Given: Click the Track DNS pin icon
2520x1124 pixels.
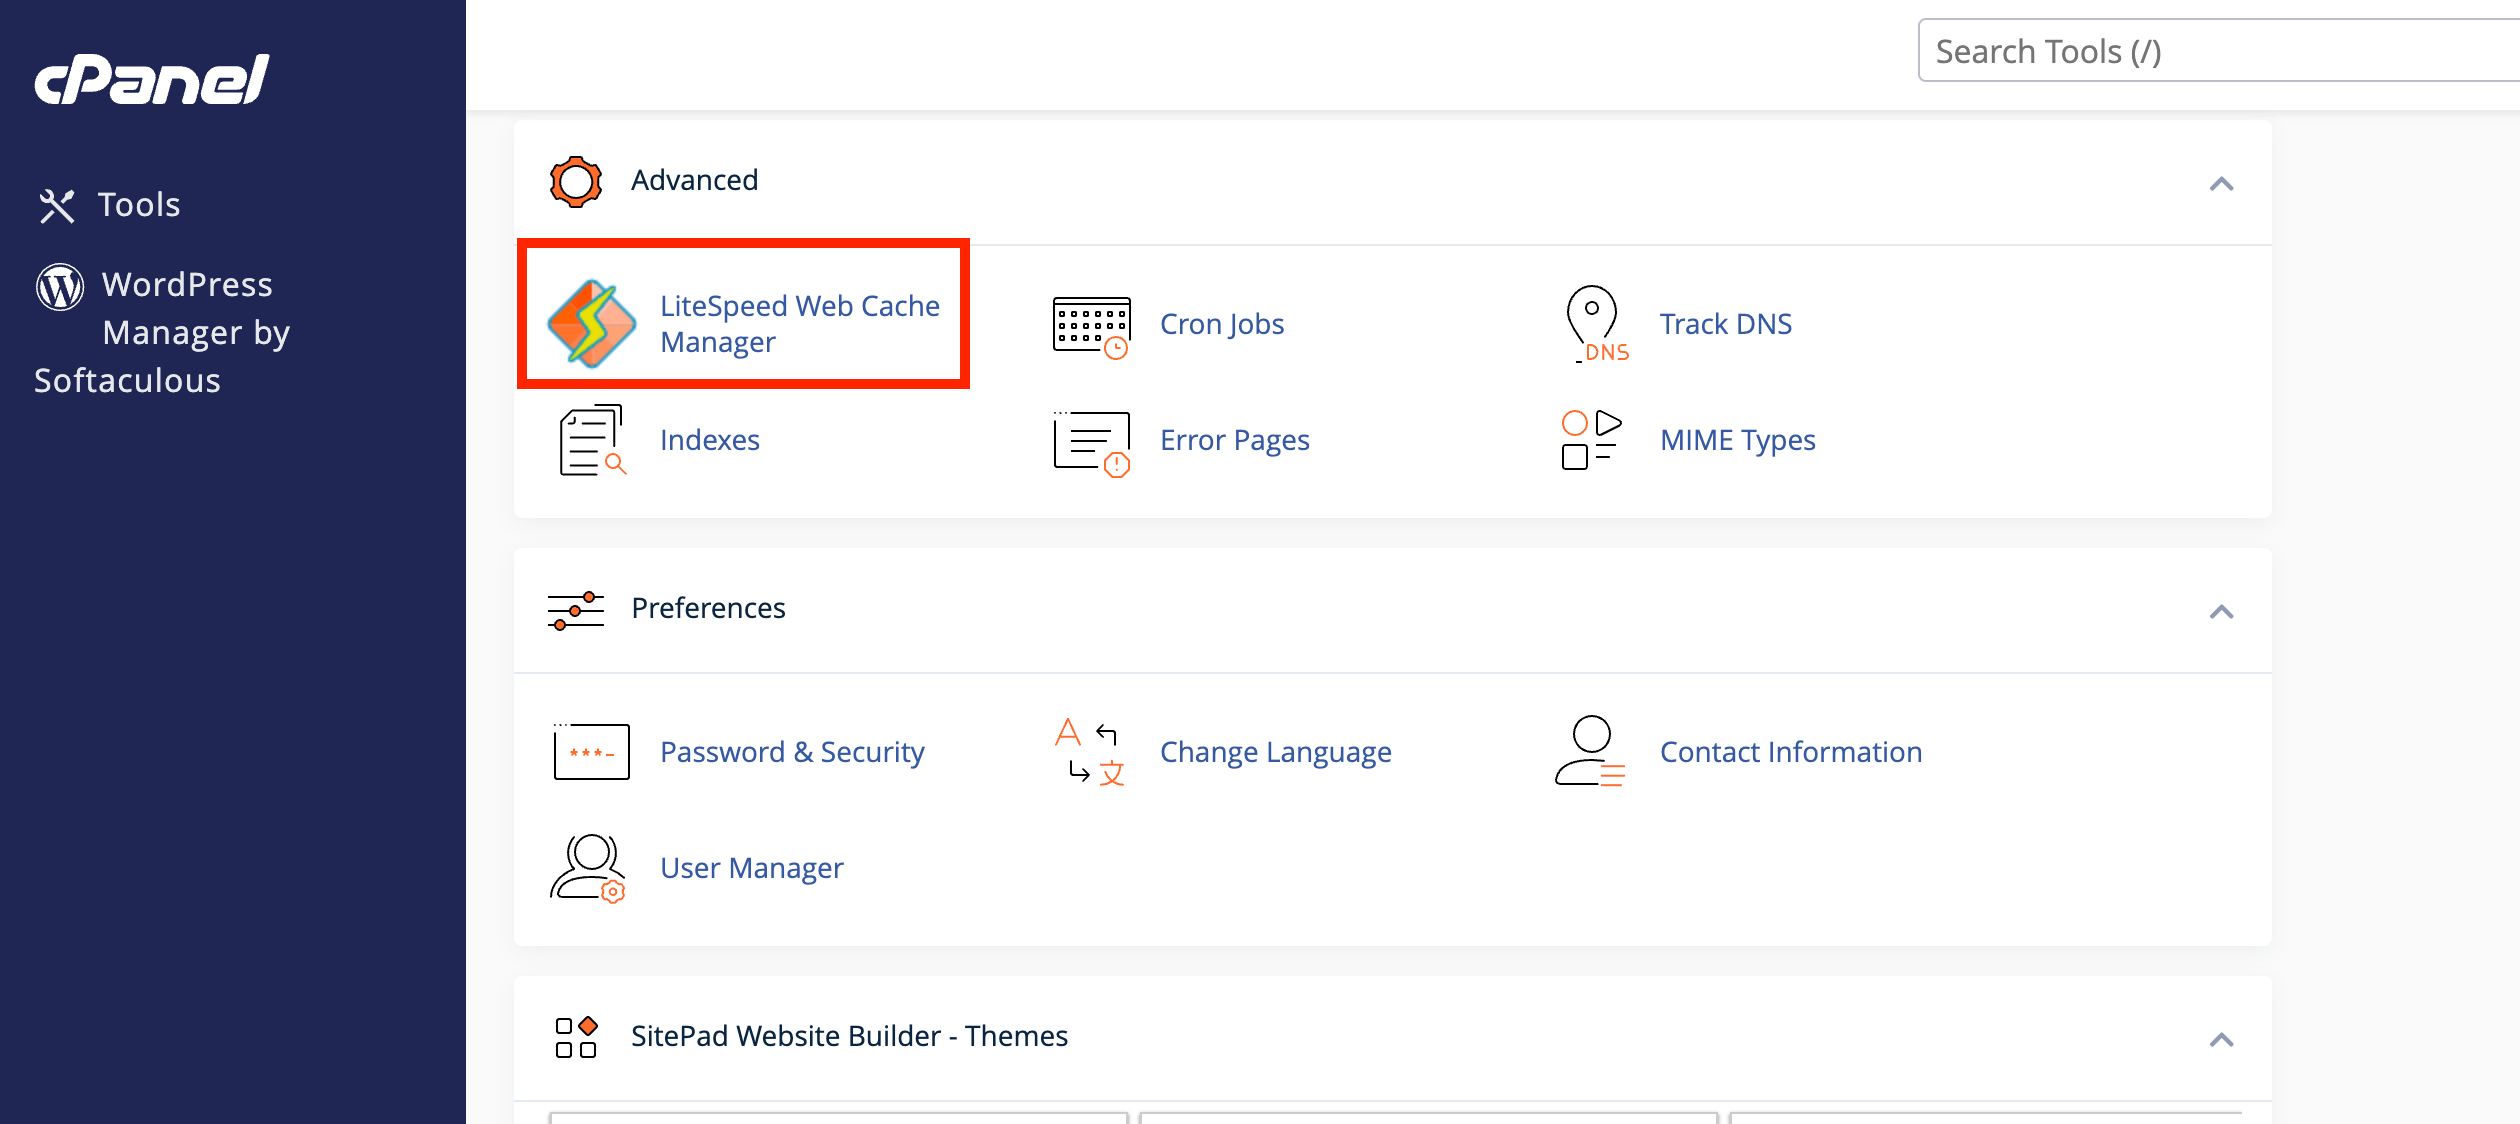Looking at the screenshot, I should click(x=1597, y=324).
